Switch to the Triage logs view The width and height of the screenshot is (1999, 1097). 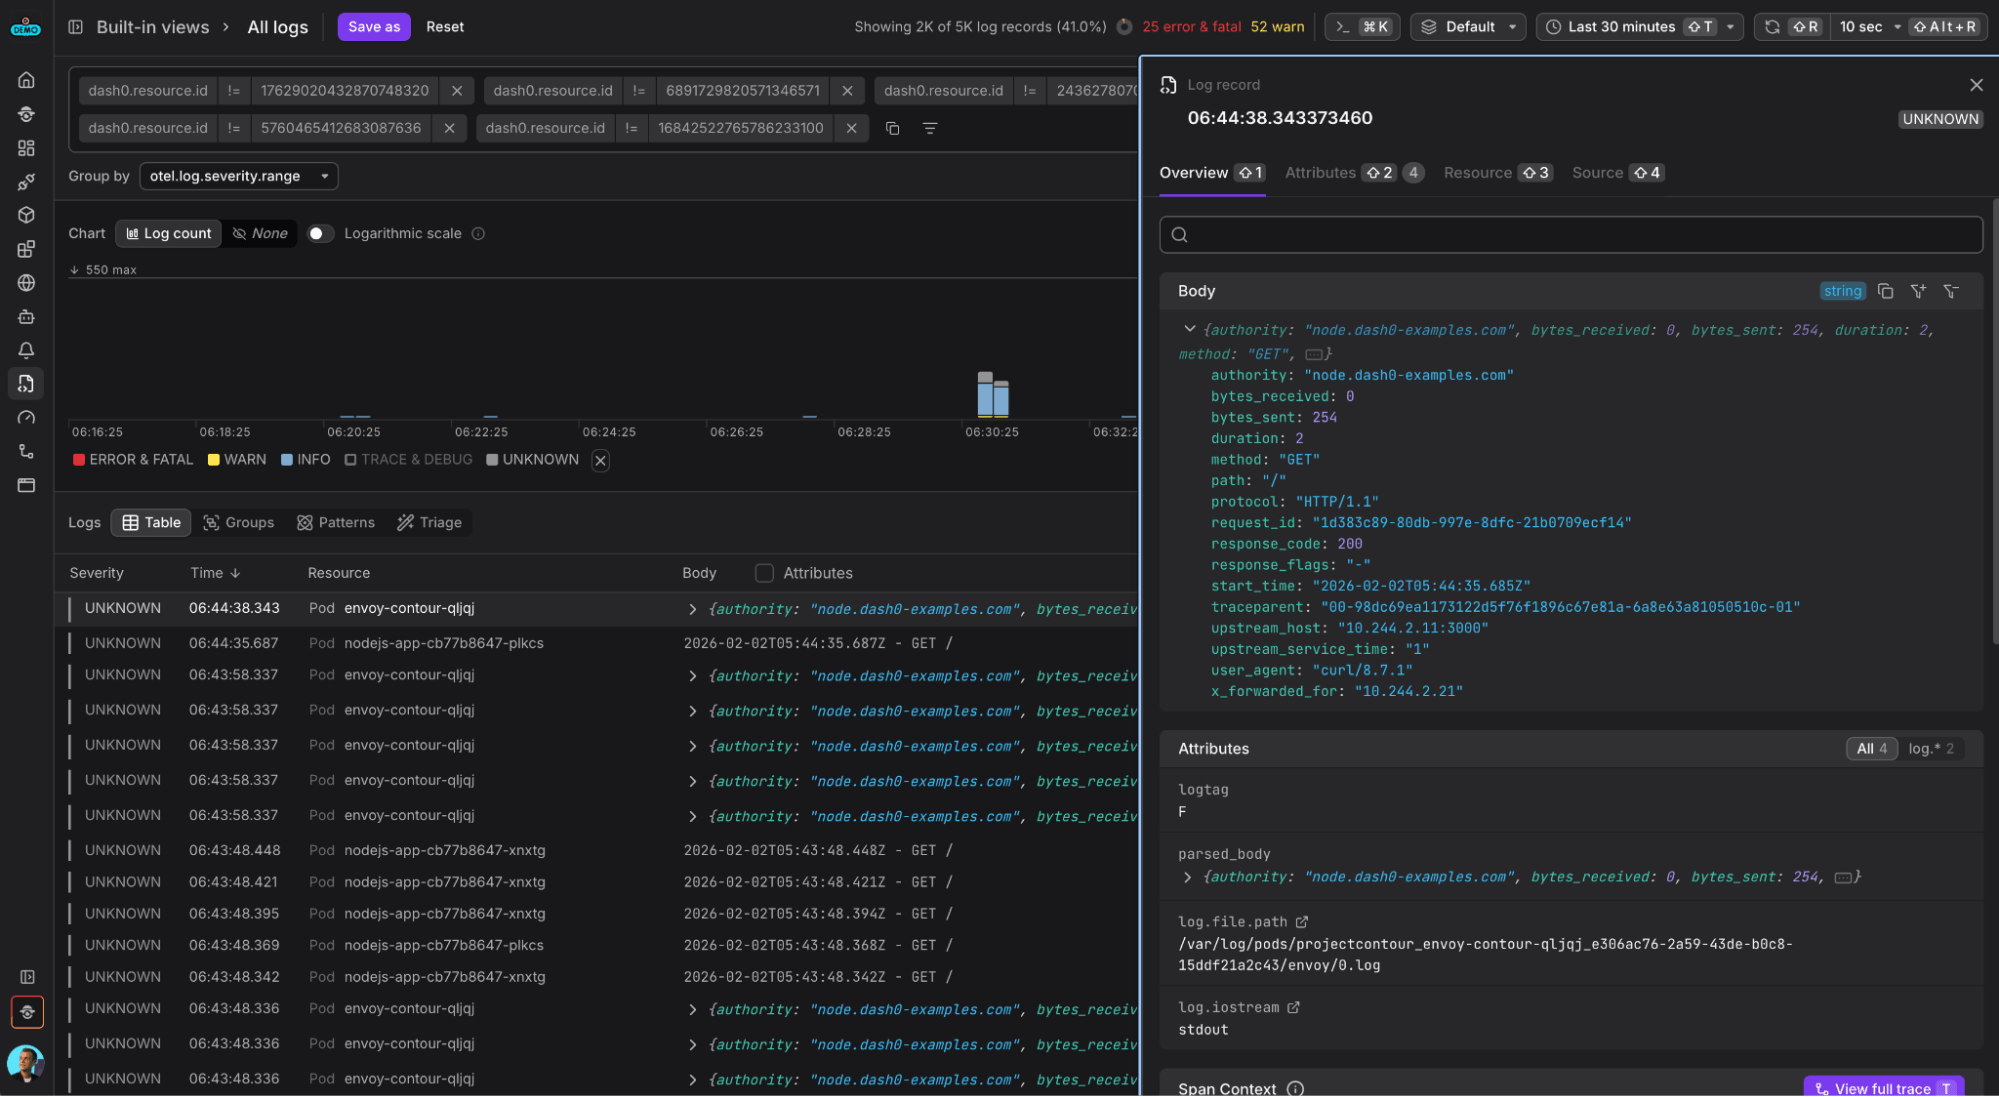tap(429, 523)
